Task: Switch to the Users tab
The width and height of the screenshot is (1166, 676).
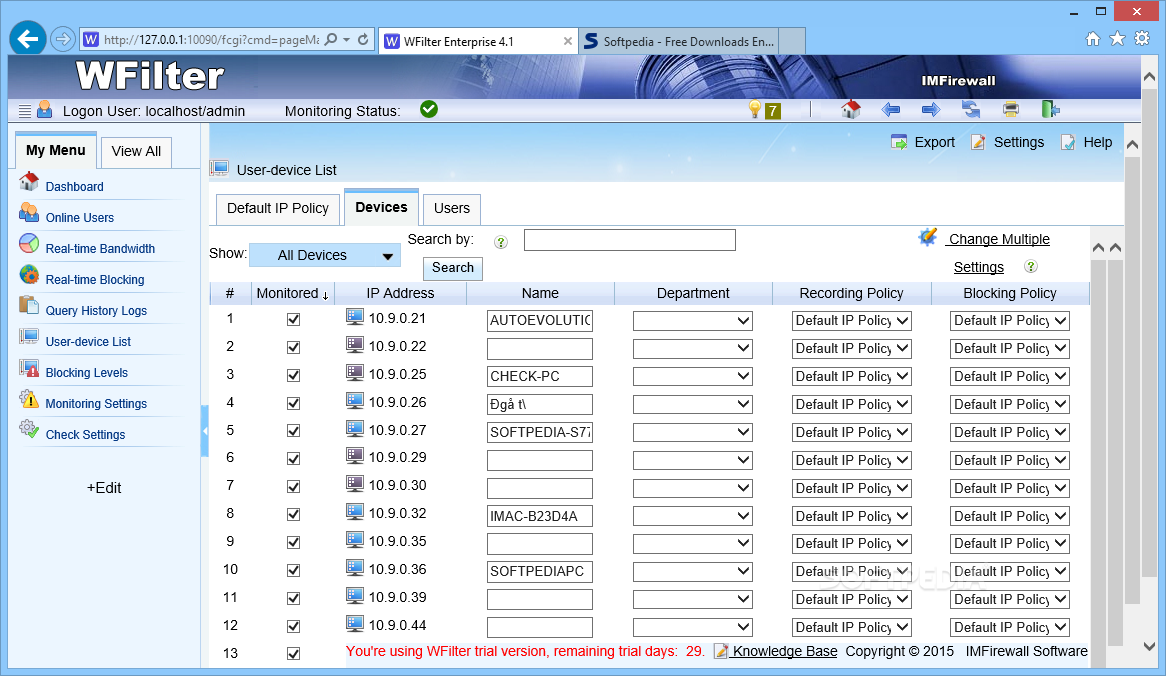Action: point(451,209)
